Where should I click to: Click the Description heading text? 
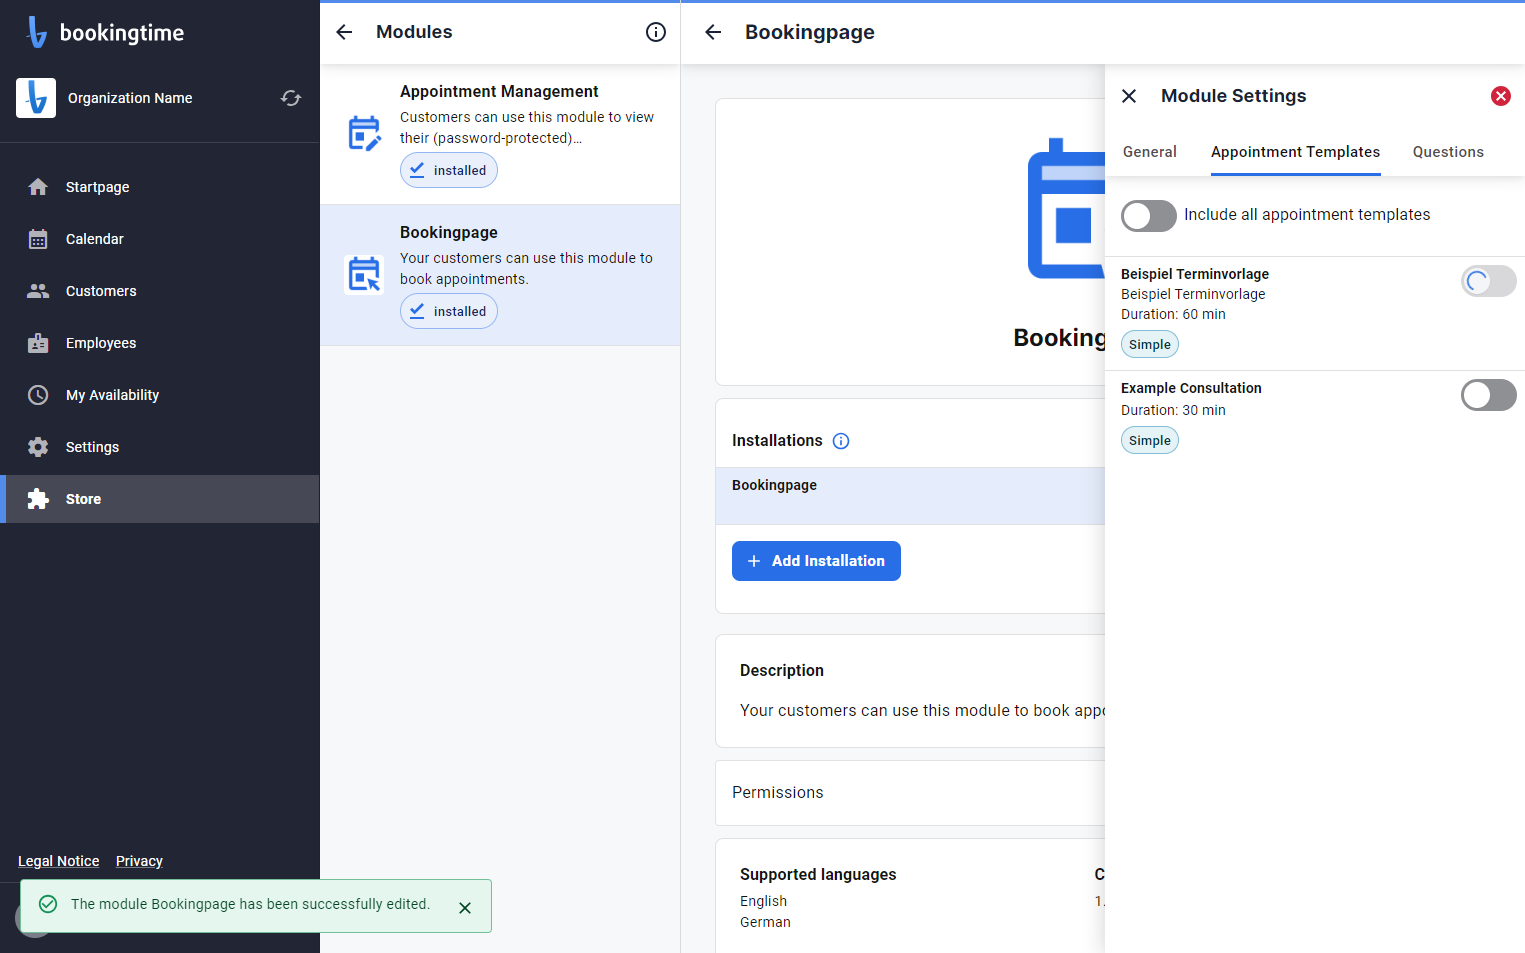tap(782, 670)
